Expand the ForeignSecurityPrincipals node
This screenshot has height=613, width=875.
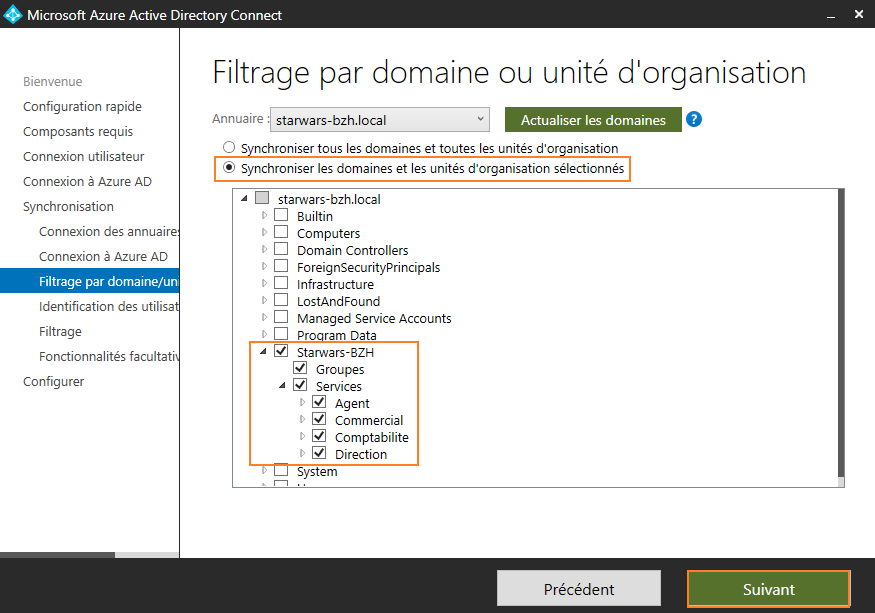[x=264, y=266]
